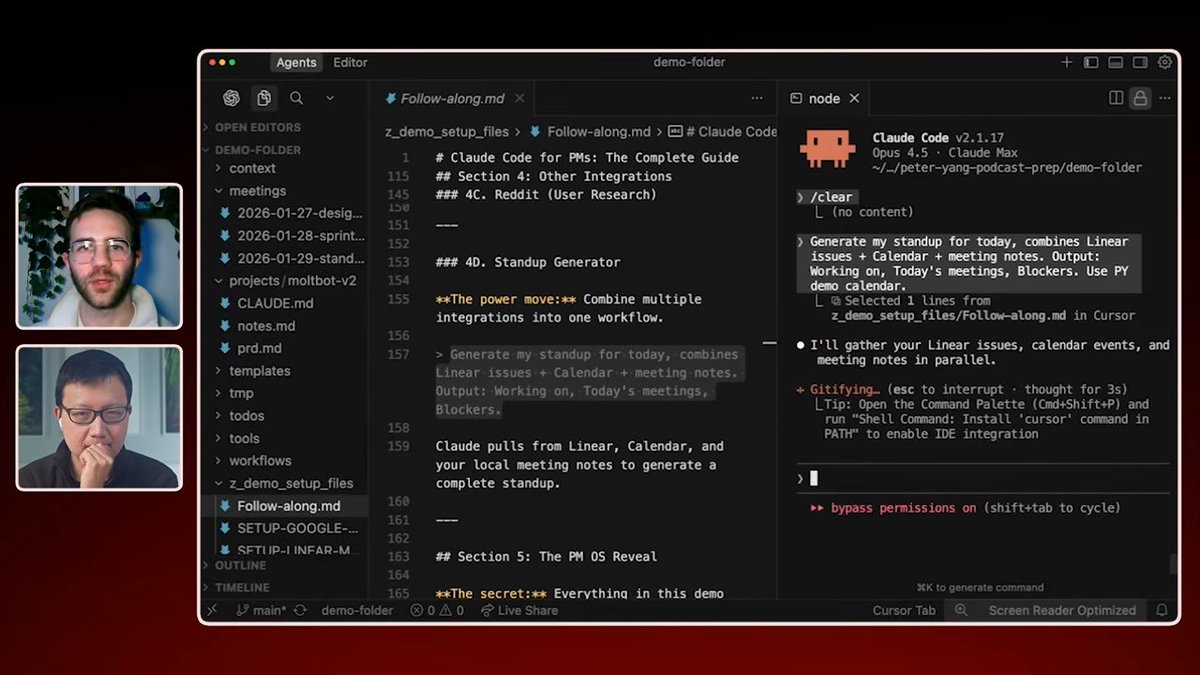Viewport: 1200px width, 675px height.
Task: Close the node terminal tab
Action: pos(854,98)
